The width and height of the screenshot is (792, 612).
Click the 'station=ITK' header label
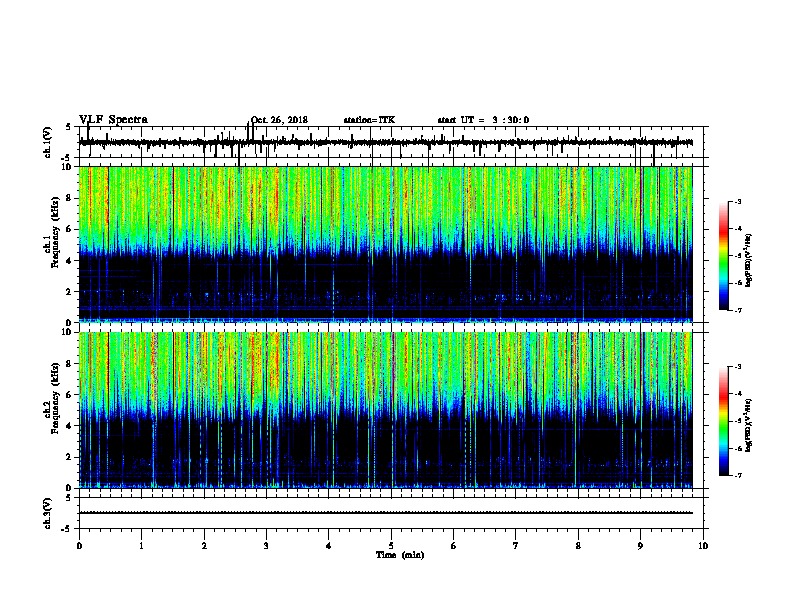(369, 120)
